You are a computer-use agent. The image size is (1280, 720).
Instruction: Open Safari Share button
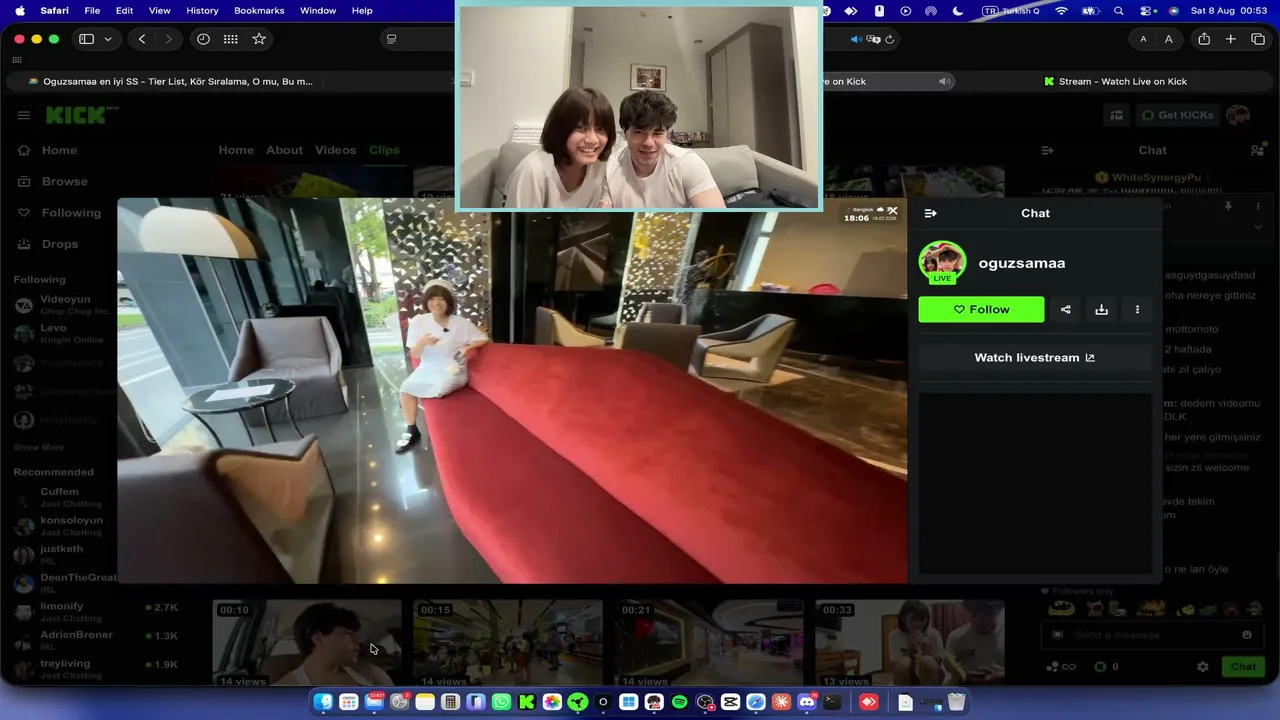tap(1204, 39)
